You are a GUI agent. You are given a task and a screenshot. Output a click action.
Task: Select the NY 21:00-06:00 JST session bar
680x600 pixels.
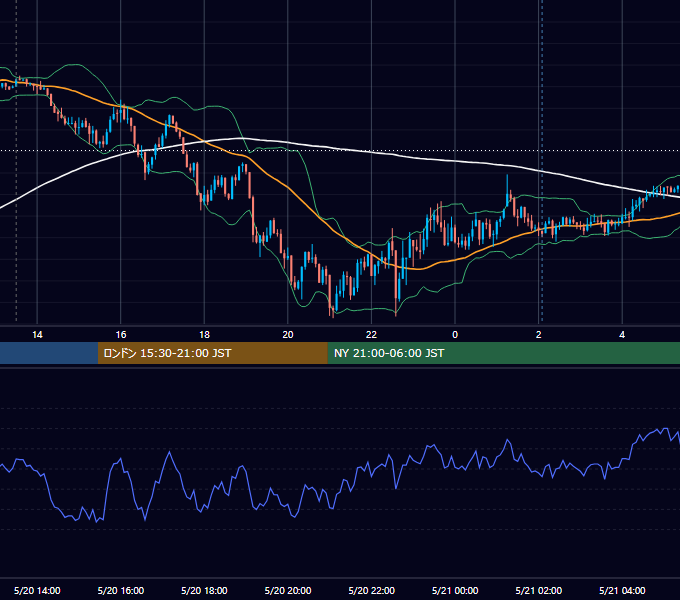pyautogui.click(x=503, y=353)
